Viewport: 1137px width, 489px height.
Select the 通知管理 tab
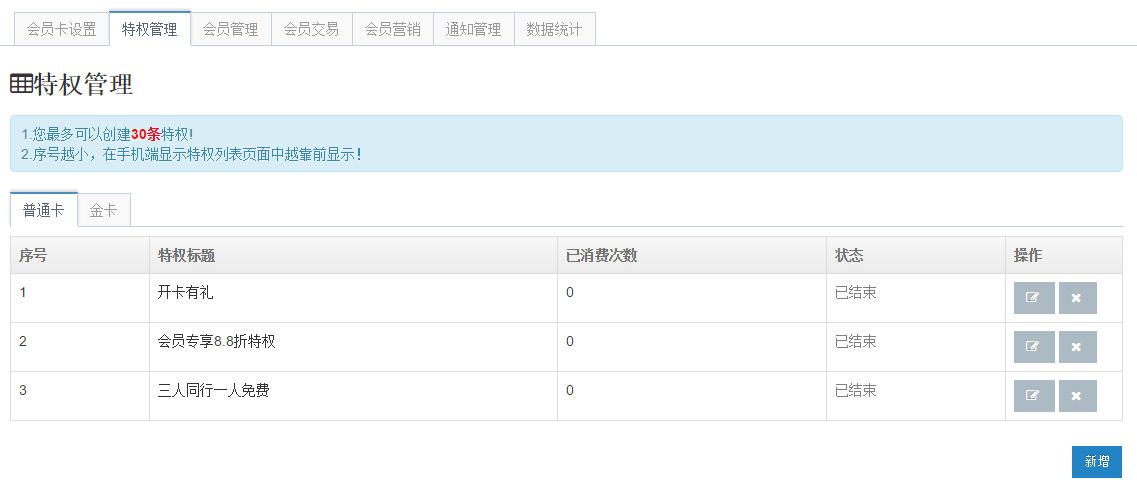tap(474, 29)
